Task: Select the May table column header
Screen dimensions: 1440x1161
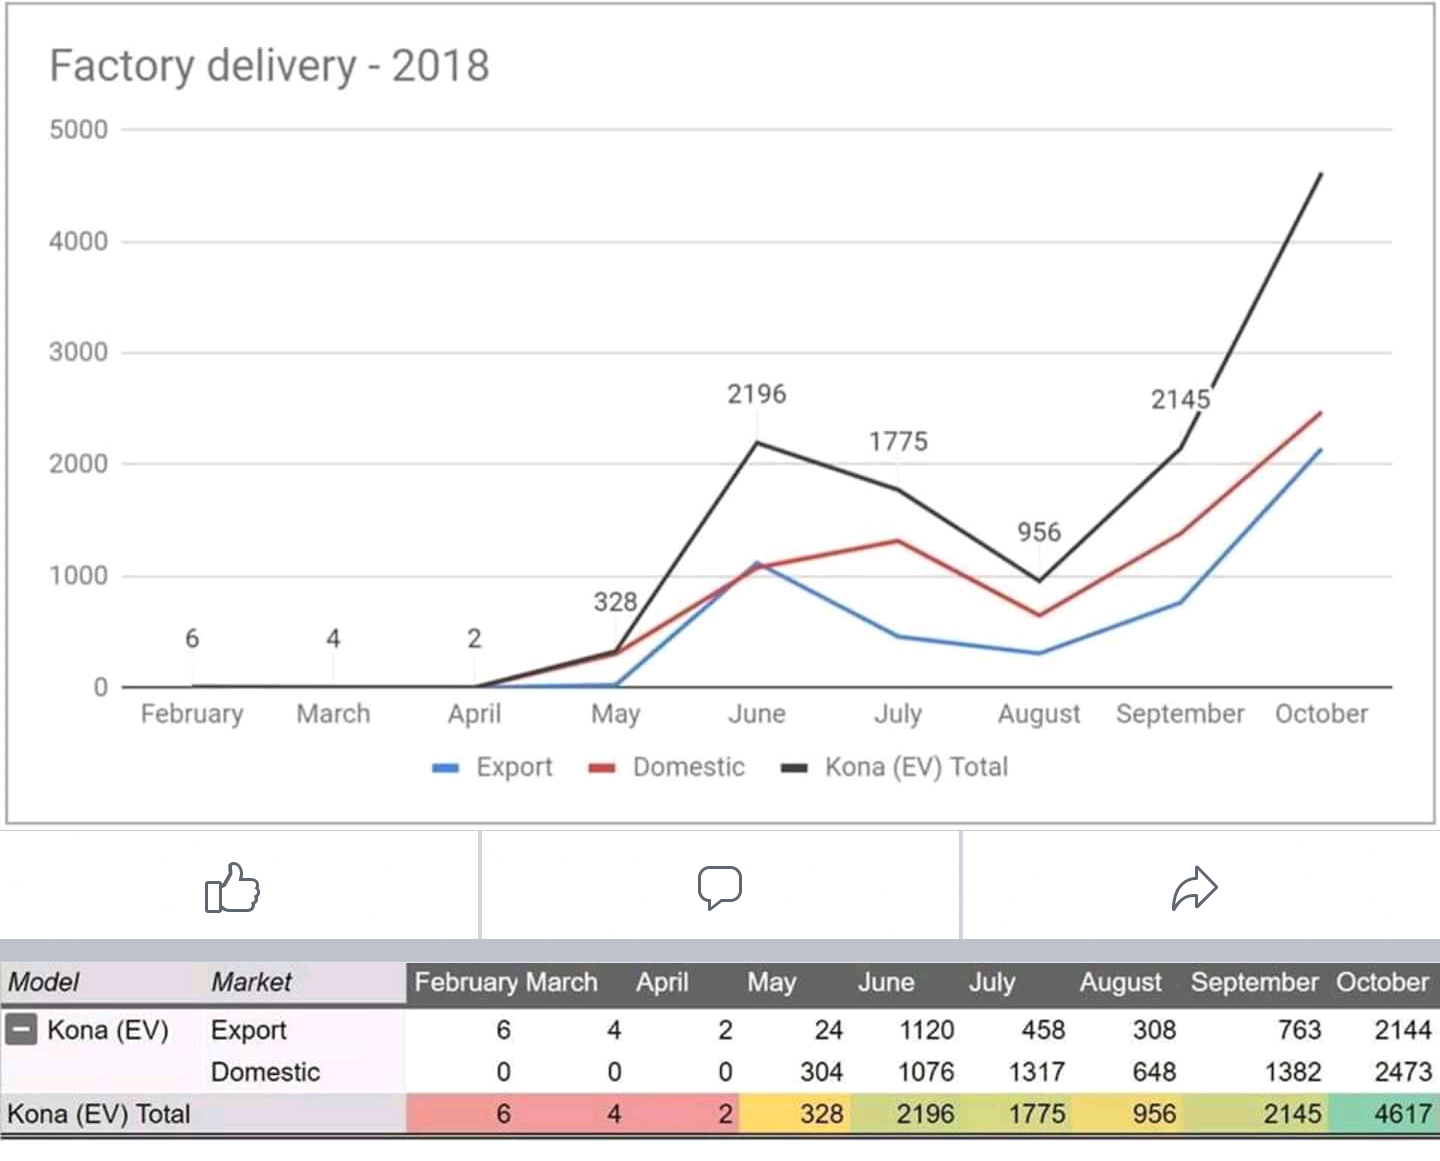Action: tap(771, 982)
